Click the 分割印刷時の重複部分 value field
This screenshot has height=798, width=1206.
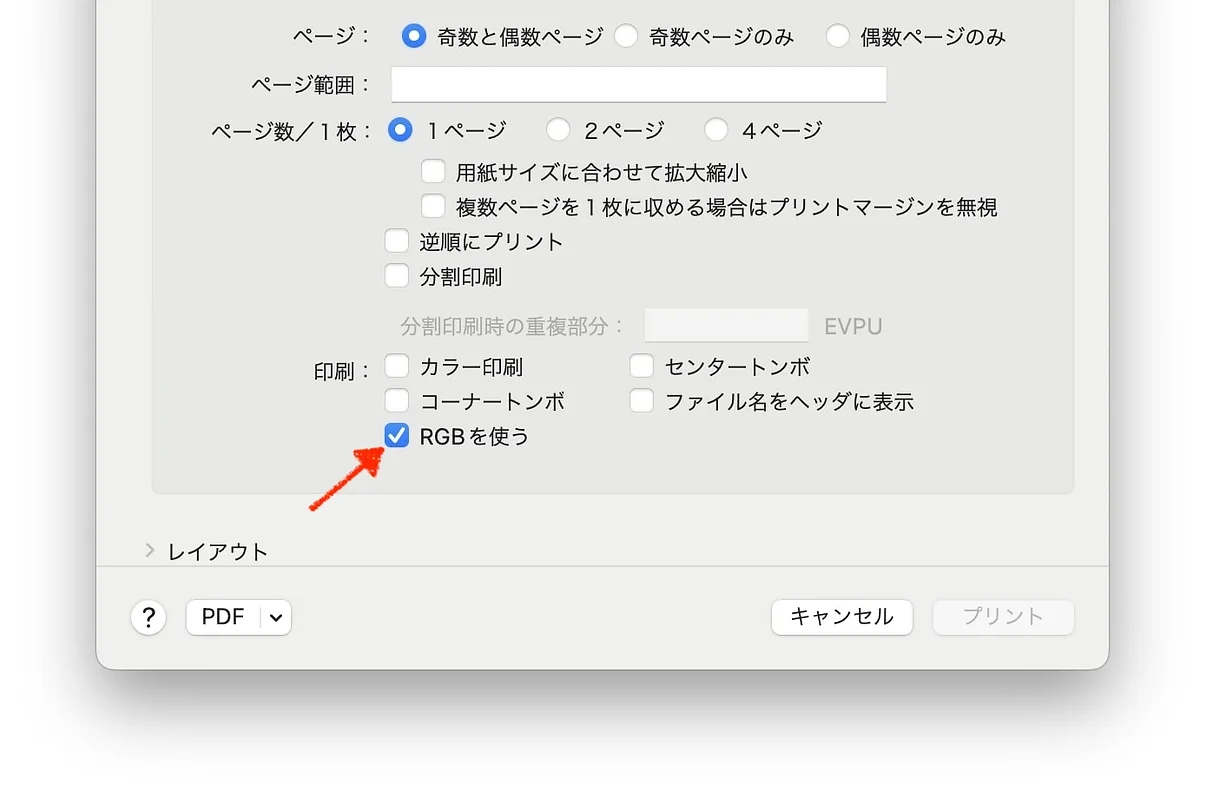pos(726,326)
